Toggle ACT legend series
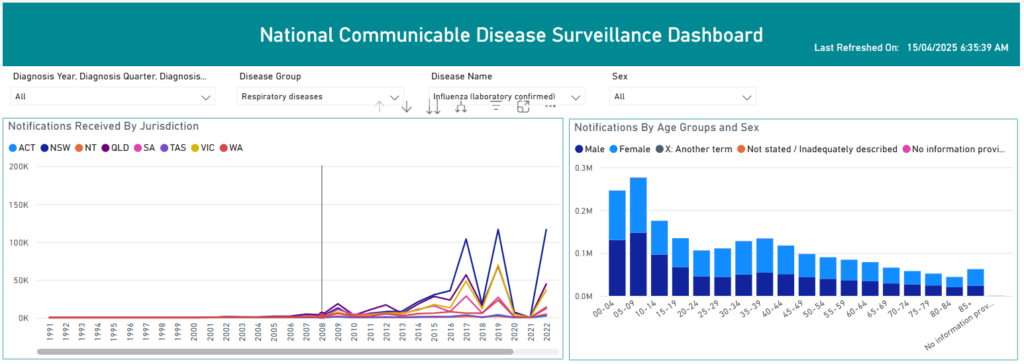The height and width of the screenshot is (364, 1024). coord(22,148)
